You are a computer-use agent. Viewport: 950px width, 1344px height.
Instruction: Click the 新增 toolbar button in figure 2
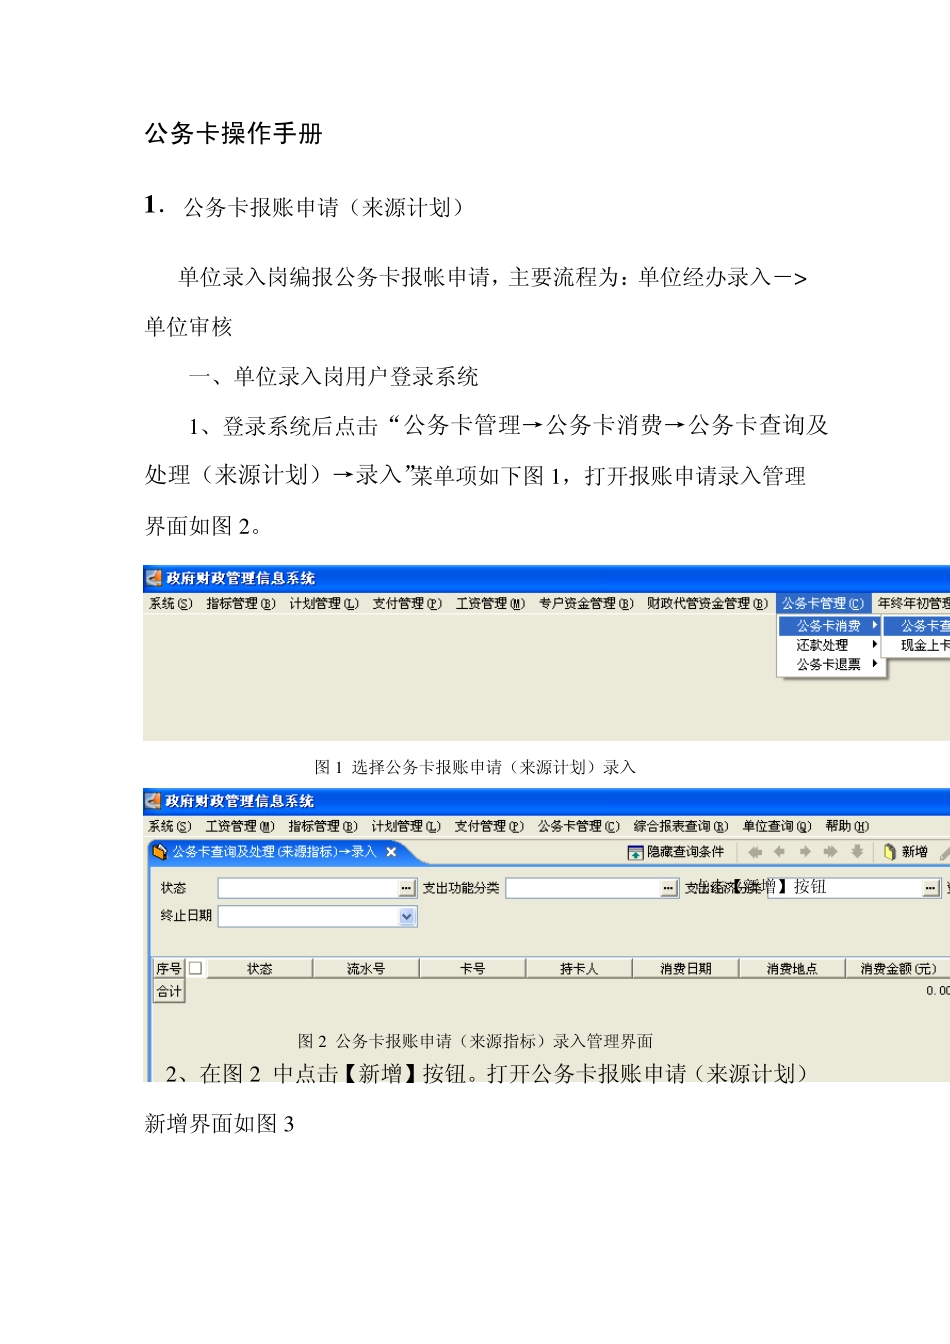pyautogui.click(x=907, y=852)
